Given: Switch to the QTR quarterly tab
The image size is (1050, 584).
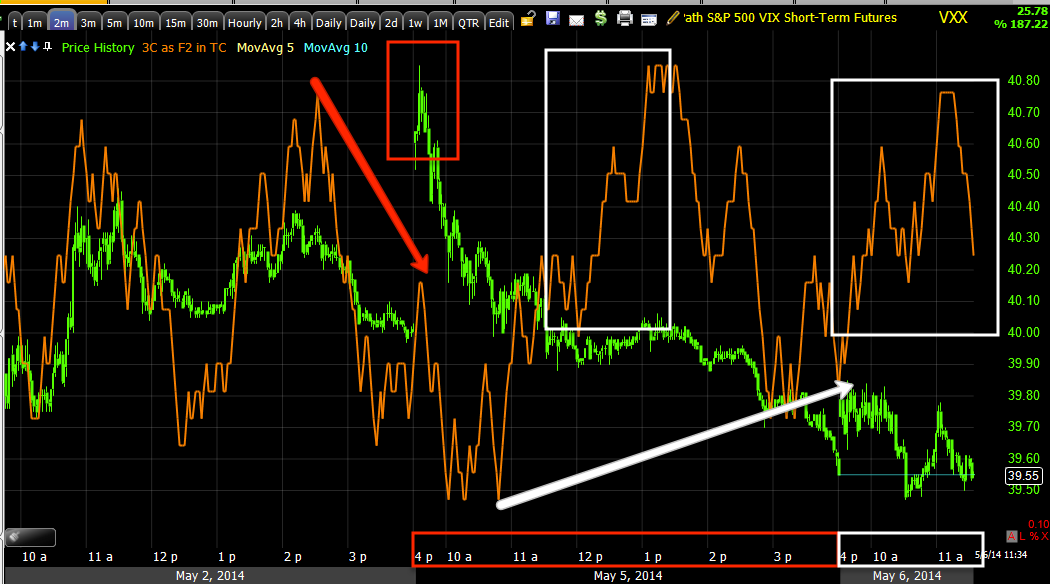Looking at the screenshot, I should click(468, 23).
